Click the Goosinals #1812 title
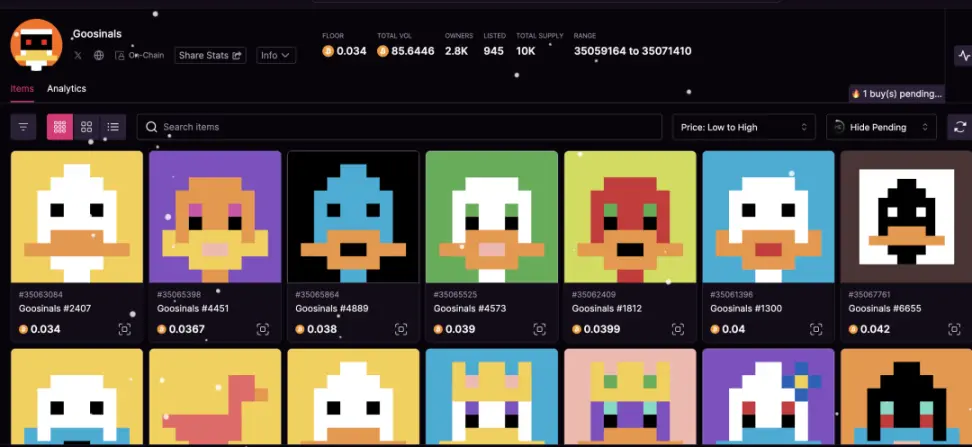972x447 pixels. point(607,309)
